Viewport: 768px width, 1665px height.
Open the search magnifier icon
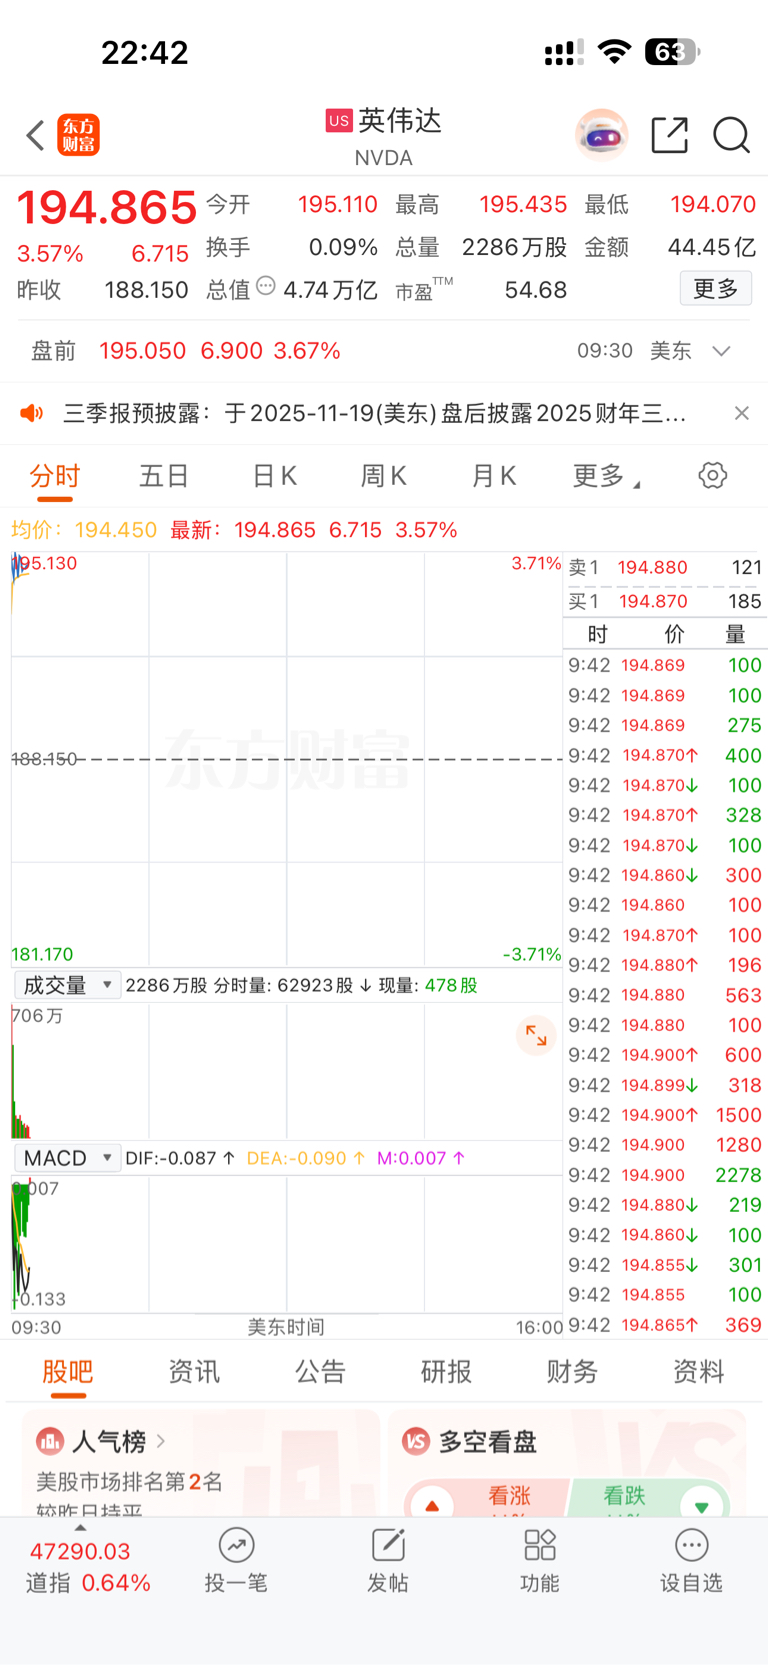tap(731, 135)
